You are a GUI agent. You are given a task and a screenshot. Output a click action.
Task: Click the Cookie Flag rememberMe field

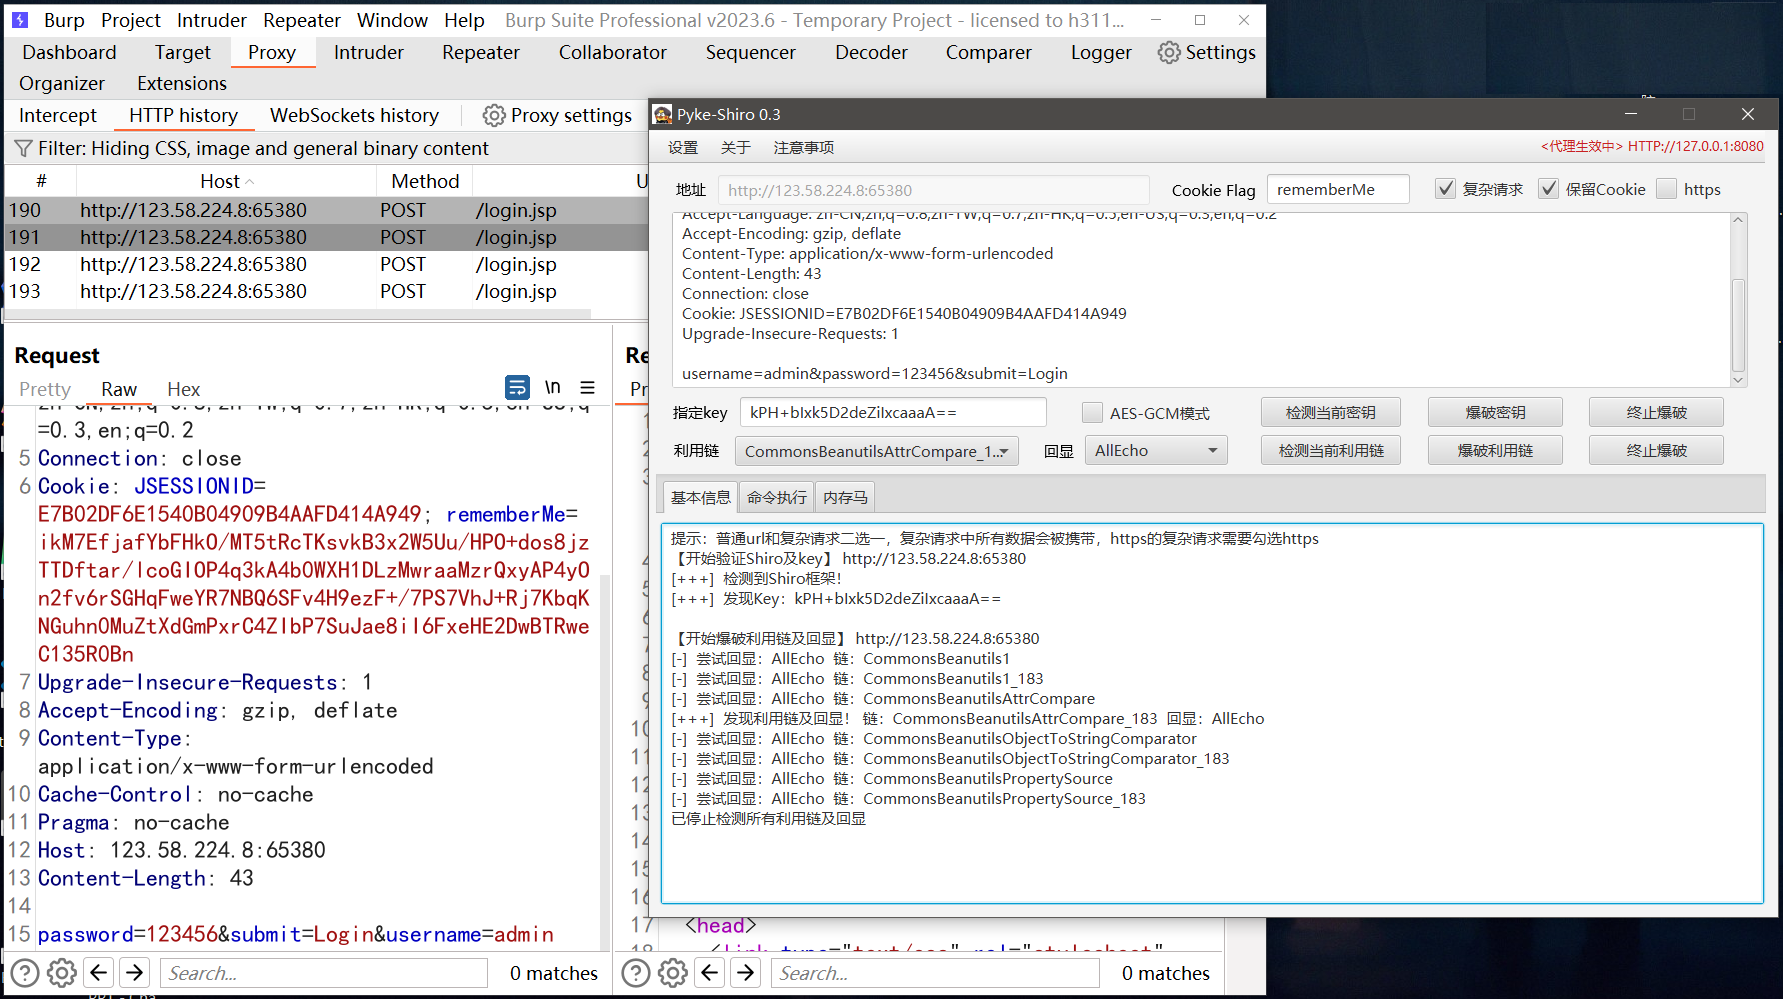coord(1338,190)
